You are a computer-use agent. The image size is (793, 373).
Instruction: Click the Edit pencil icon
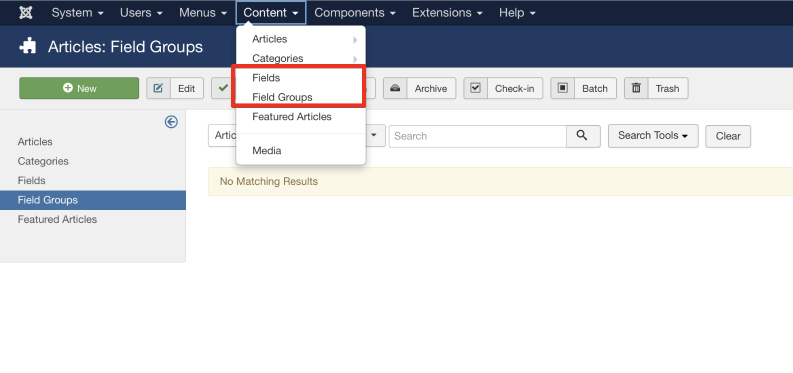[x=158, y=88]
